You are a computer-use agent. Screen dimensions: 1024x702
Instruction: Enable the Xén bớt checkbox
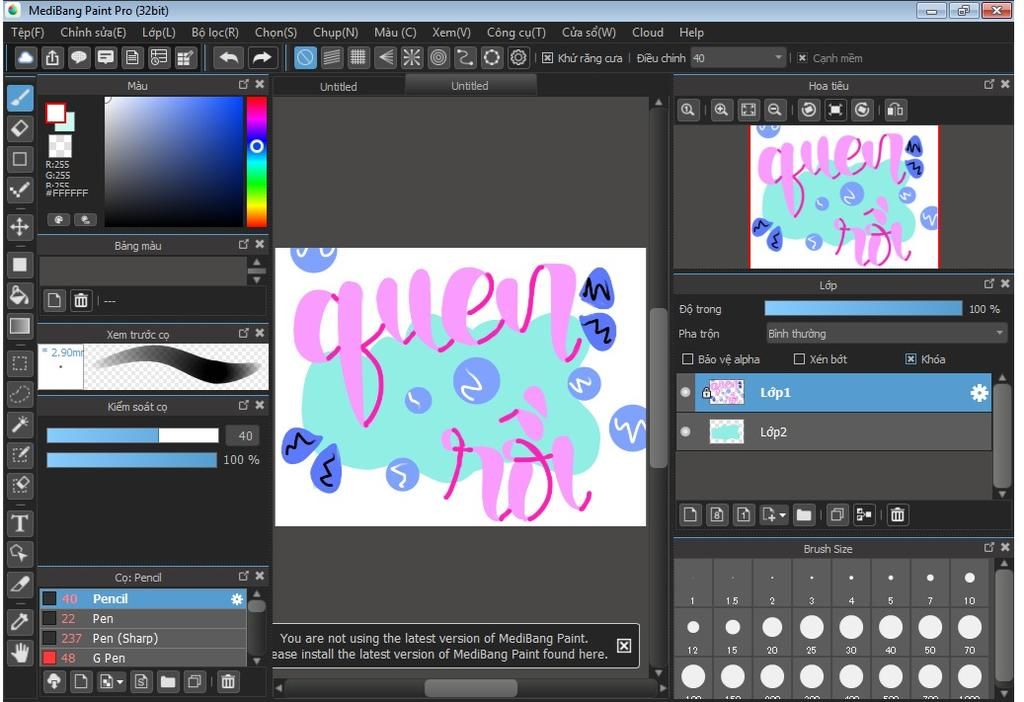(x=799, y=359)
